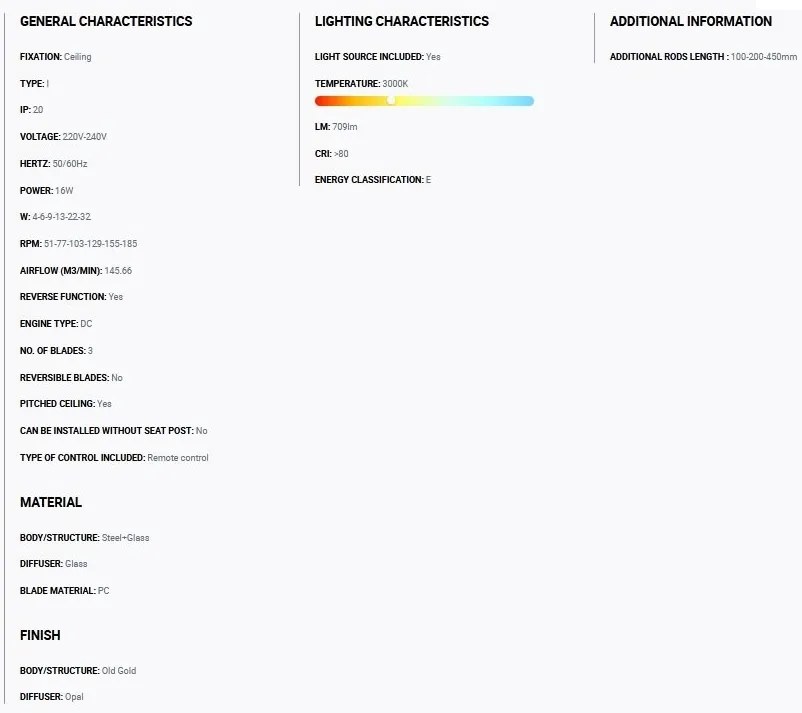
Task: Click the Material section heading
Action: (x=51, y=502)
